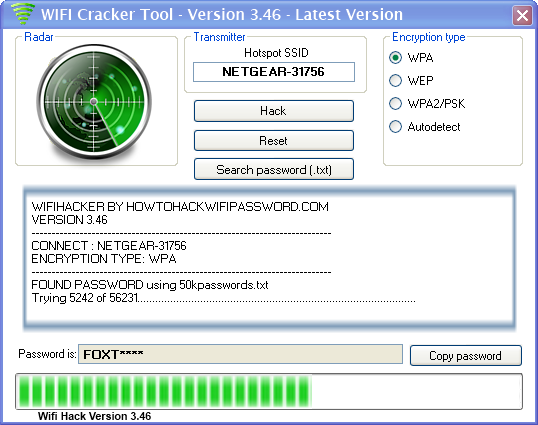Click the green radar display image
538x425 pixels.
click(94, 102)
